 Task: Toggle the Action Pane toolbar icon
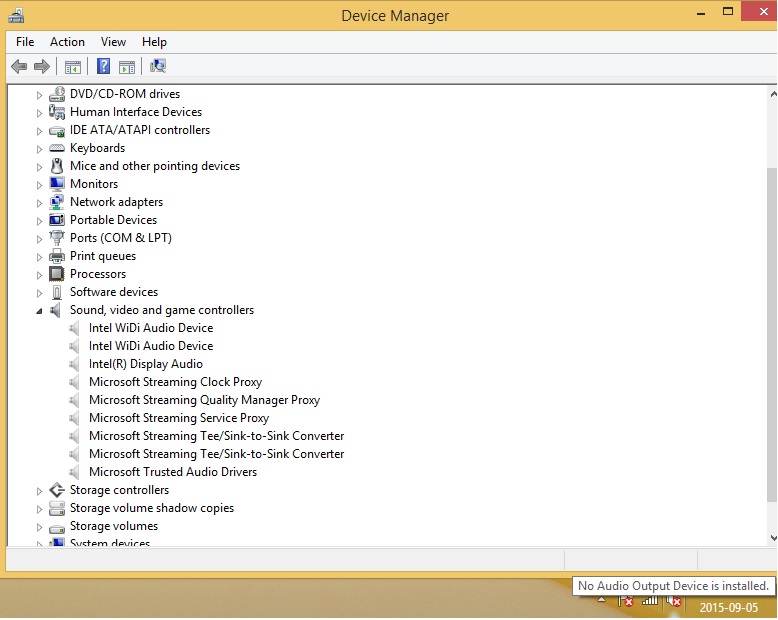(127, 66)
